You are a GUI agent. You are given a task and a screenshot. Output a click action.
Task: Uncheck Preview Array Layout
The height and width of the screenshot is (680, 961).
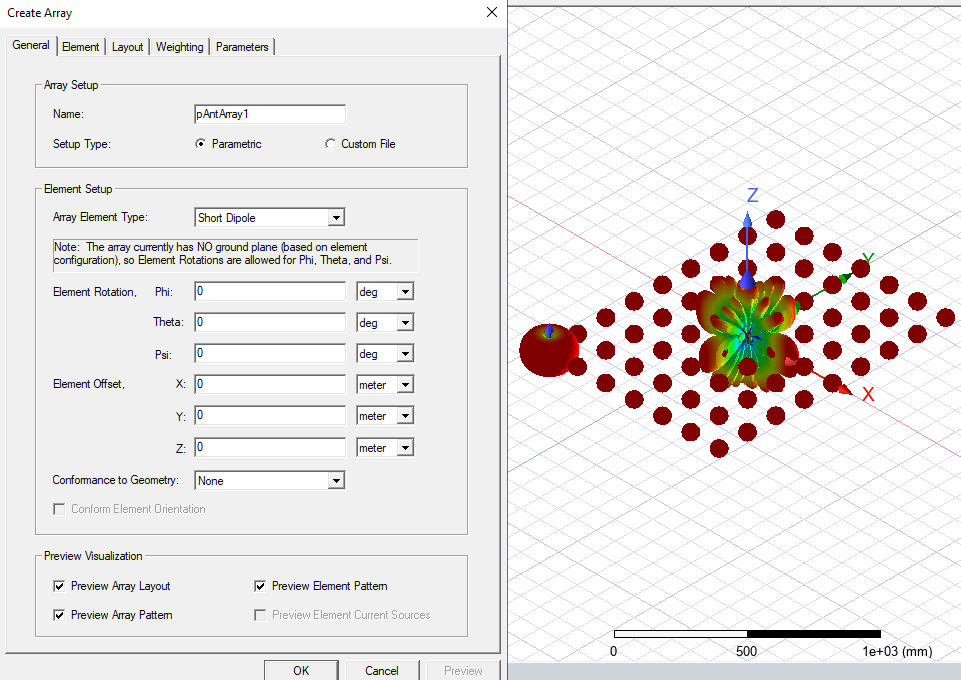[59, 586]
